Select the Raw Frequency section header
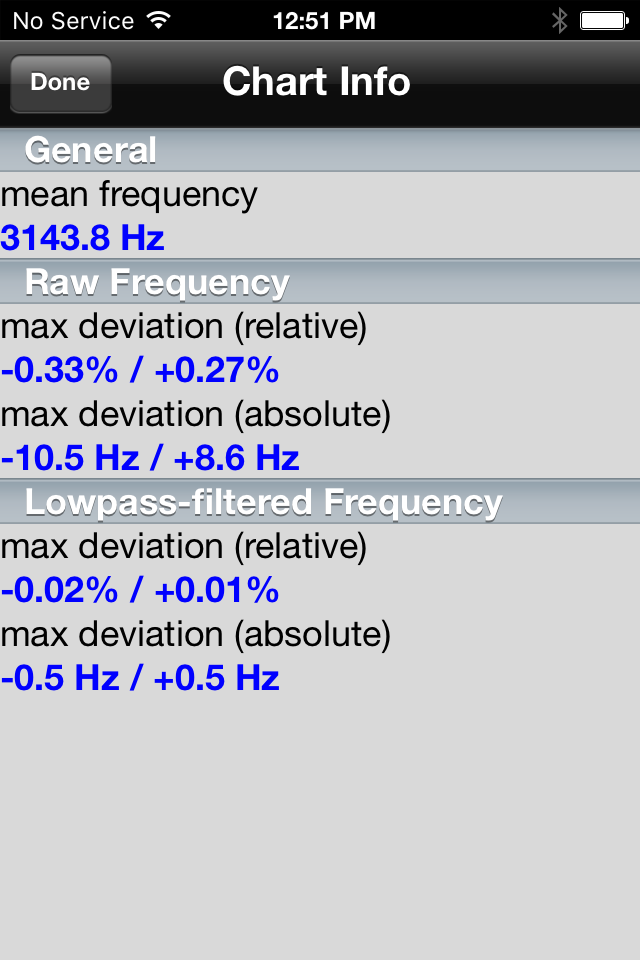 [x=320, y=282]
